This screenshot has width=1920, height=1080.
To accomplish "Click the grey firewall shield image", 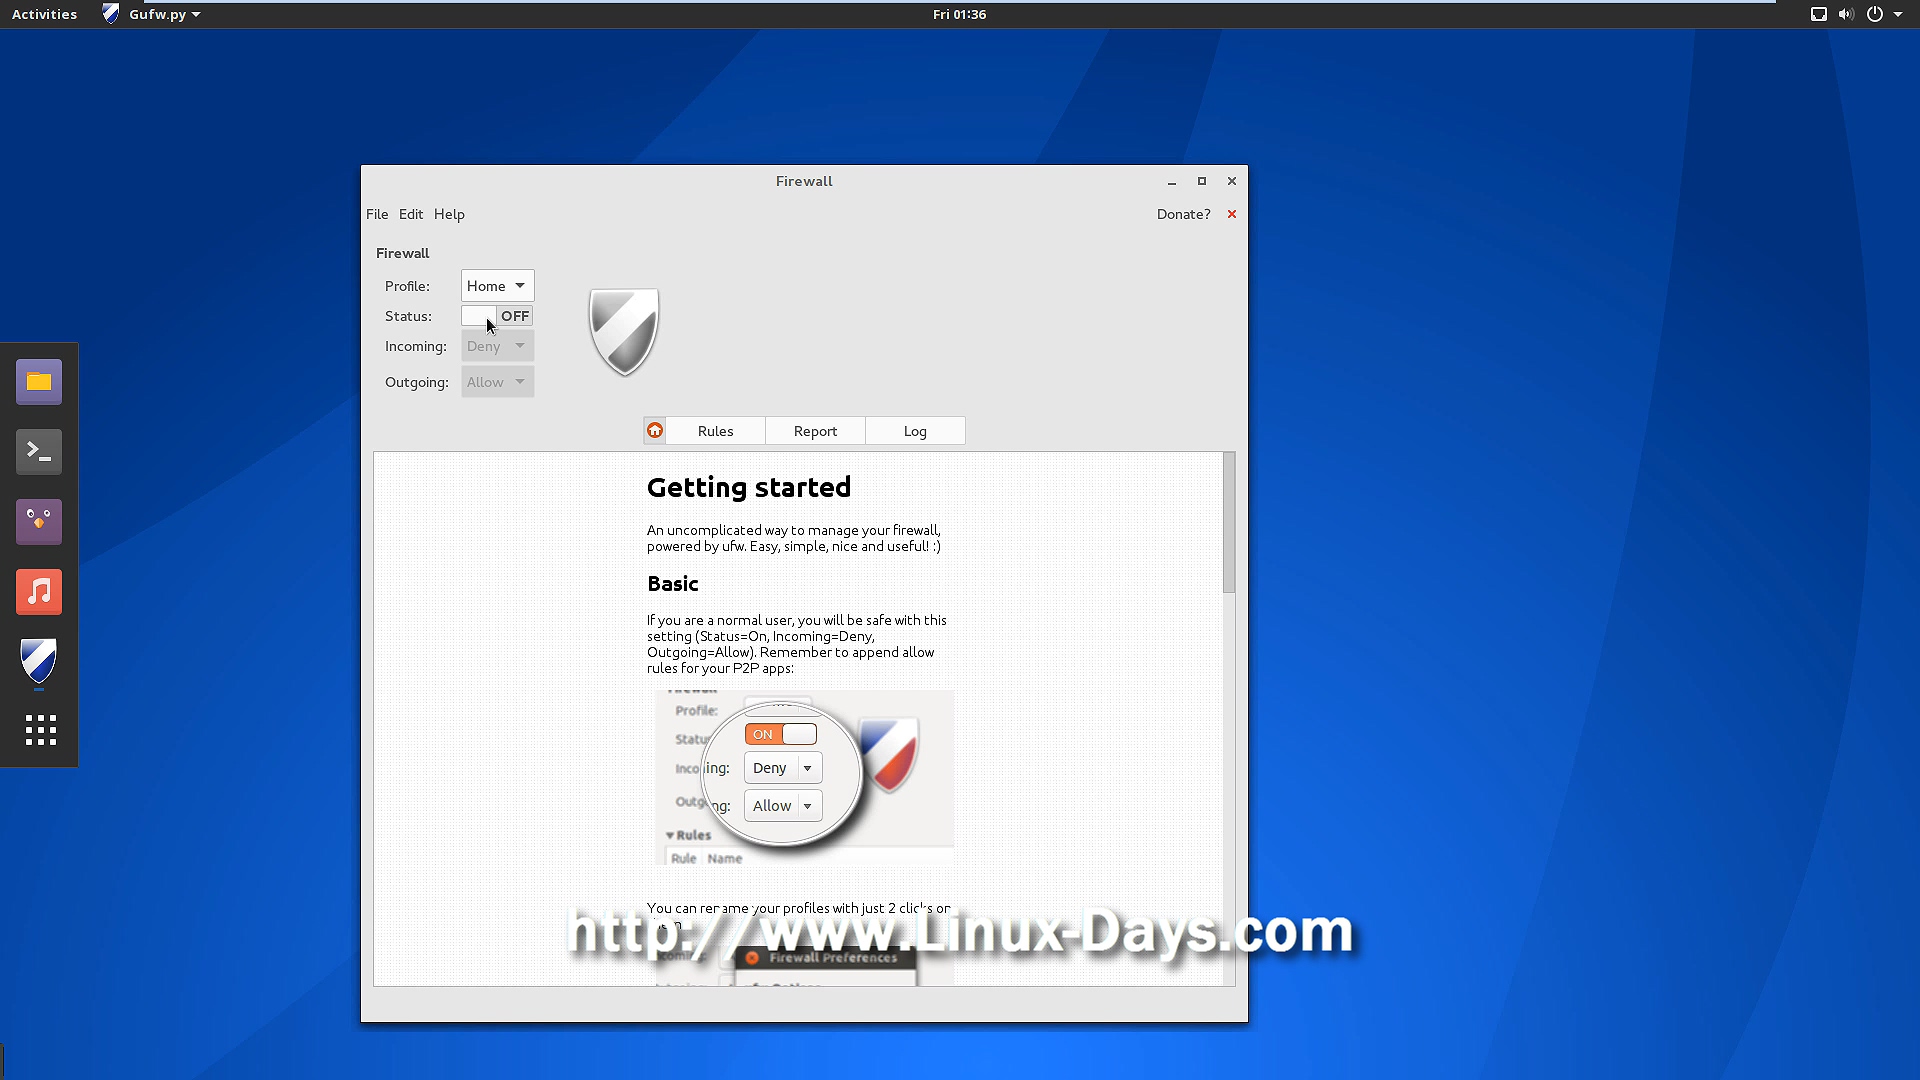I will pos(624,332).
